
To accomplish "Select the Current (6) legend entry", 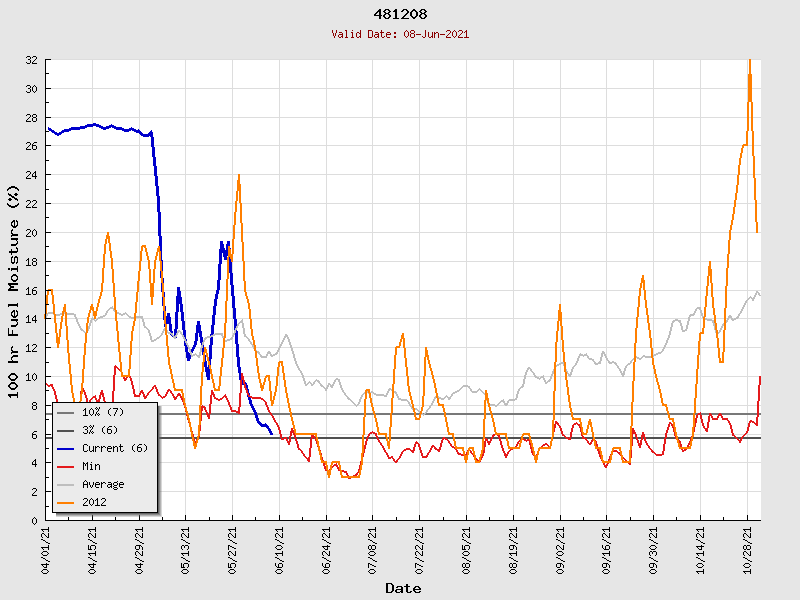I will [x=114, y=448].
